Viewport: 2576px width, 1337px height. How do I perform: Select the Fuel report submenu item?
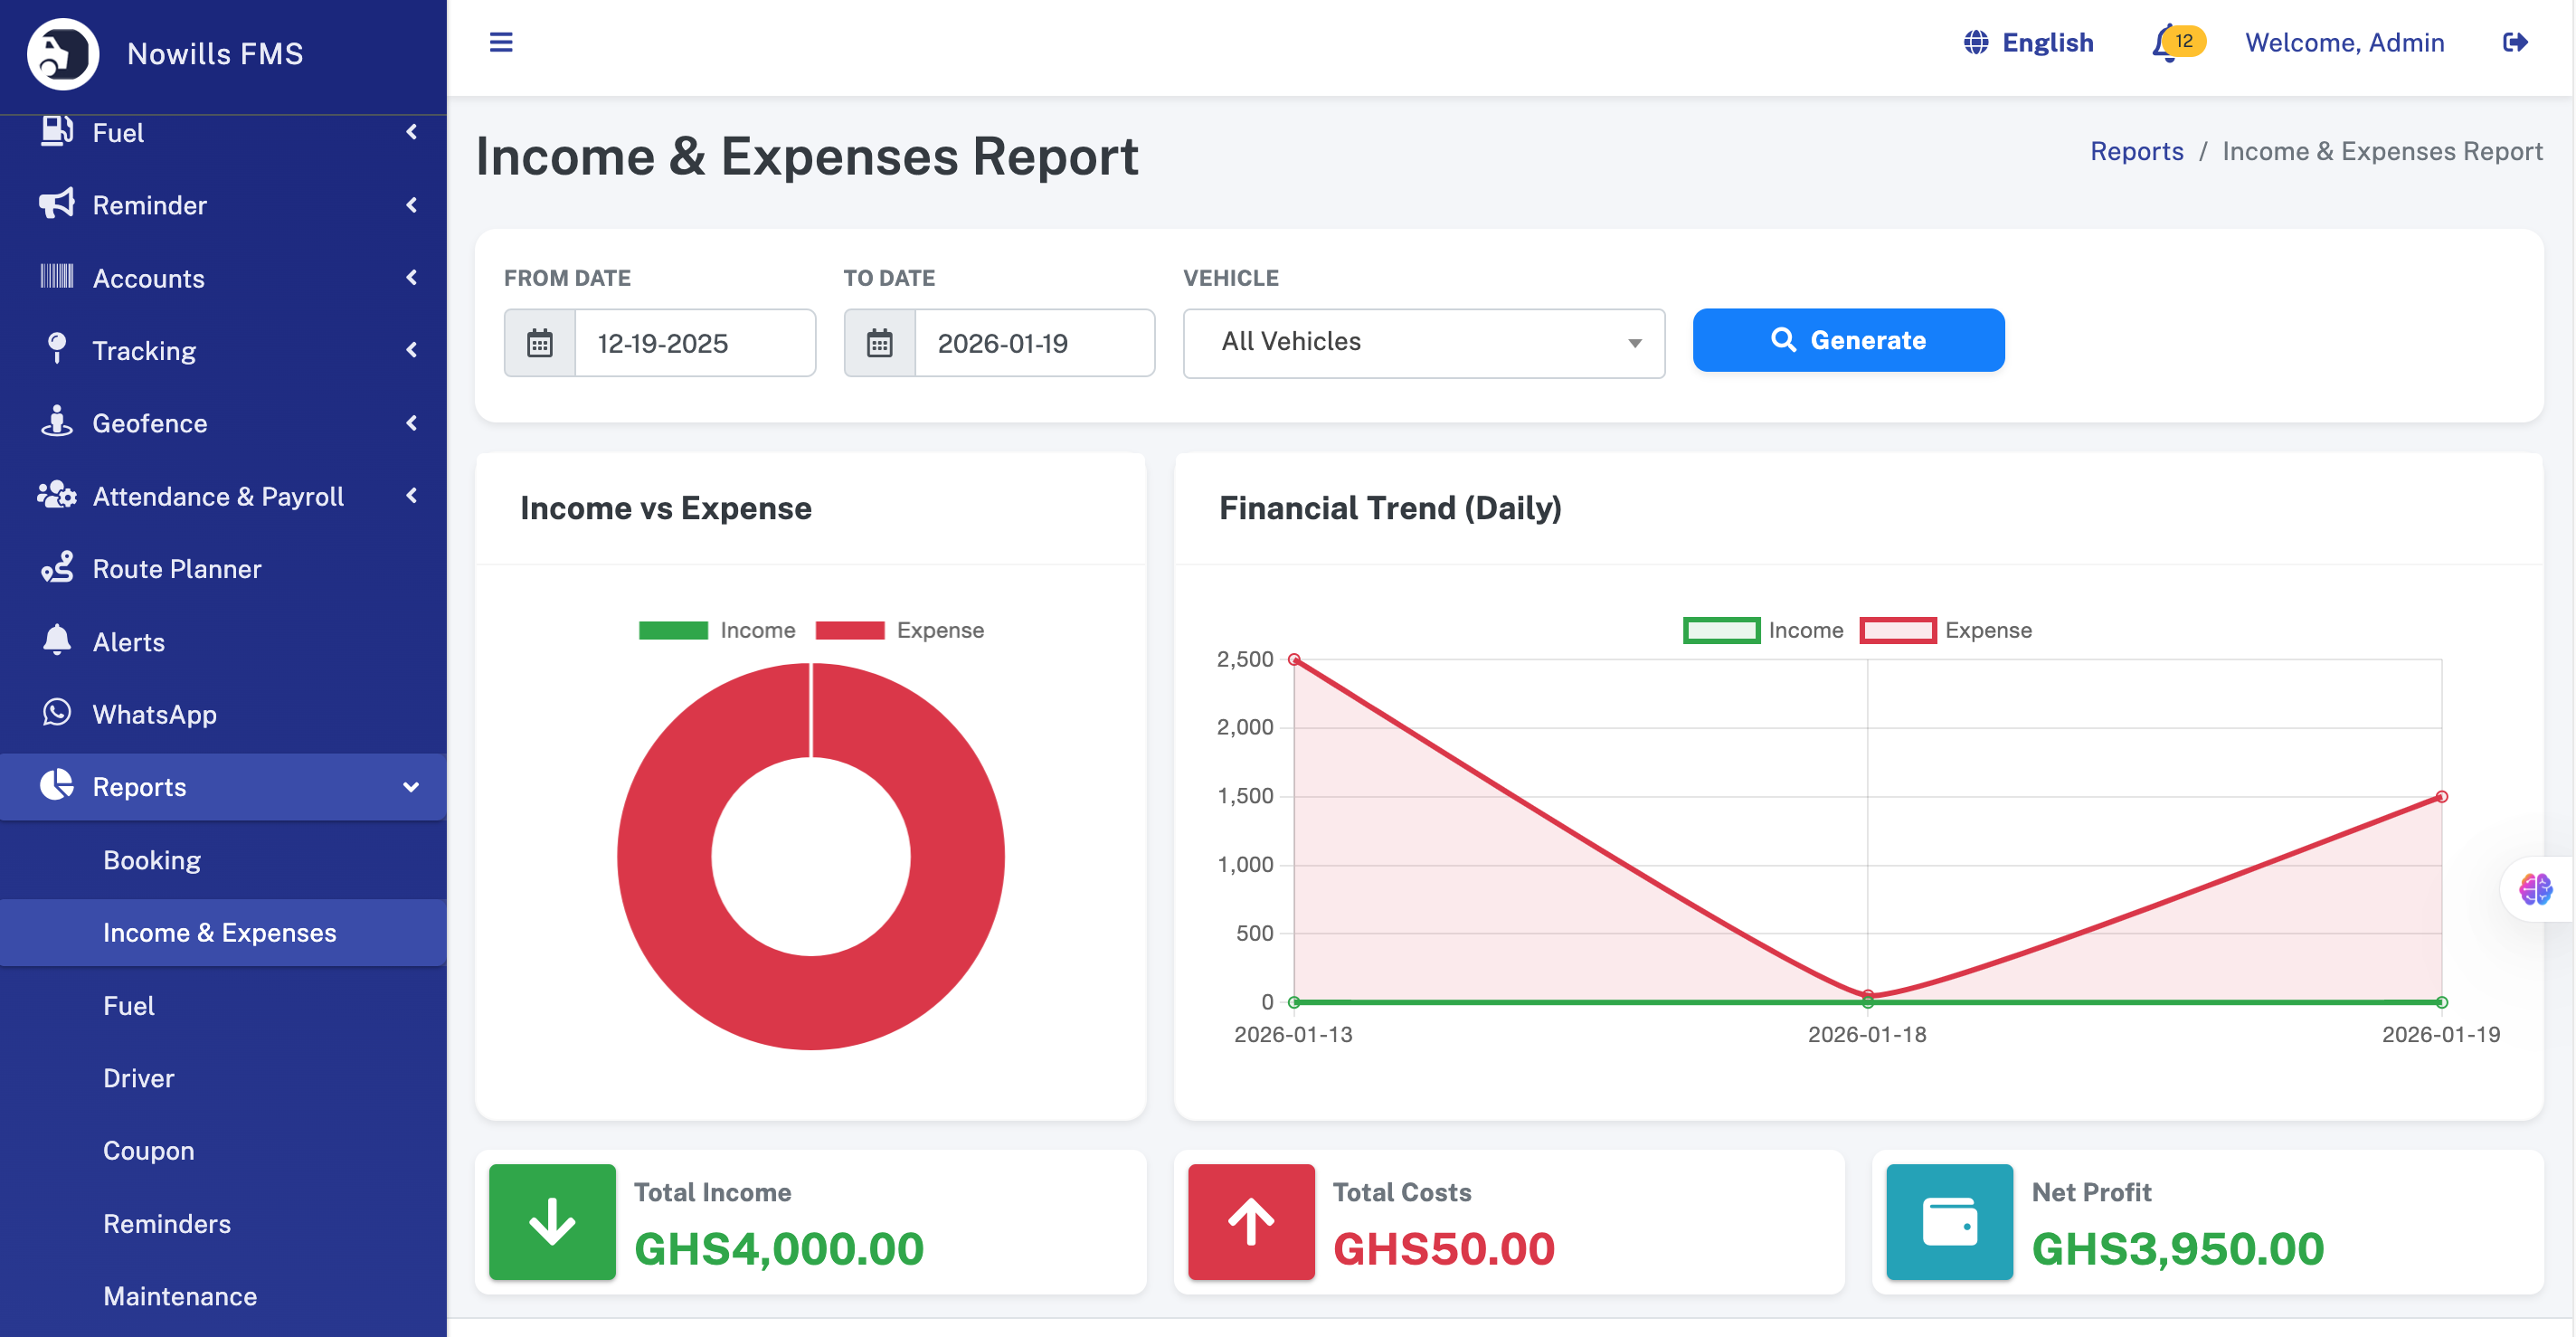pyautogui.click(x=129, y=1006)
